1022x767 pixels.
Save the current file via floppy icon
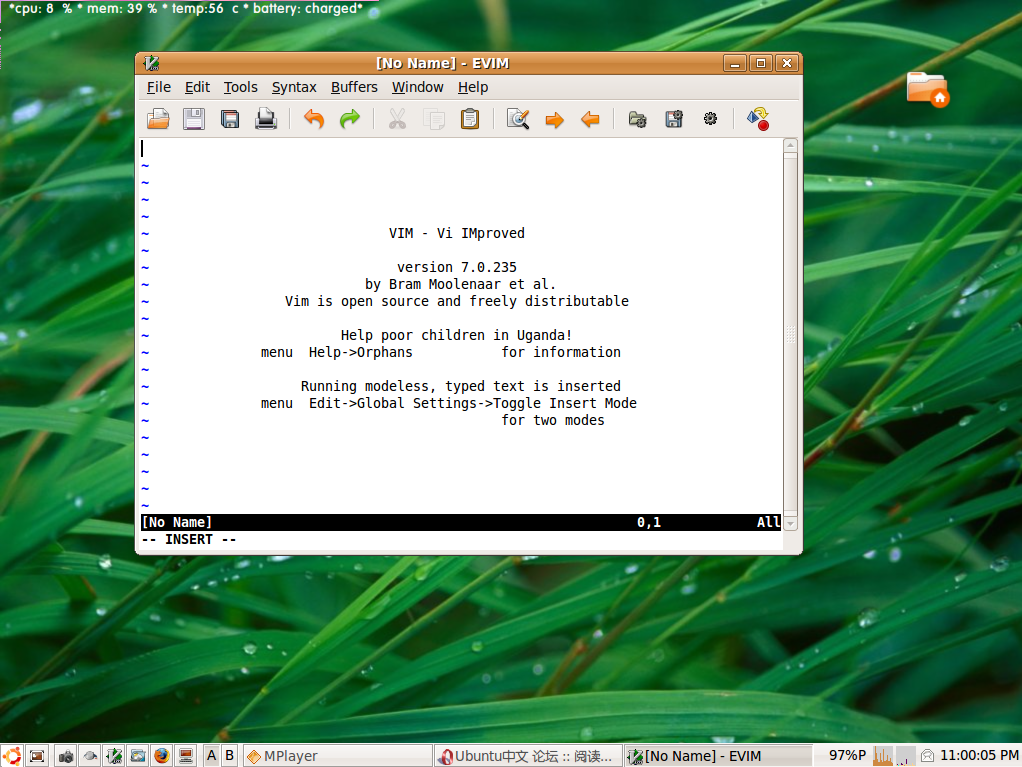[194, 119]
